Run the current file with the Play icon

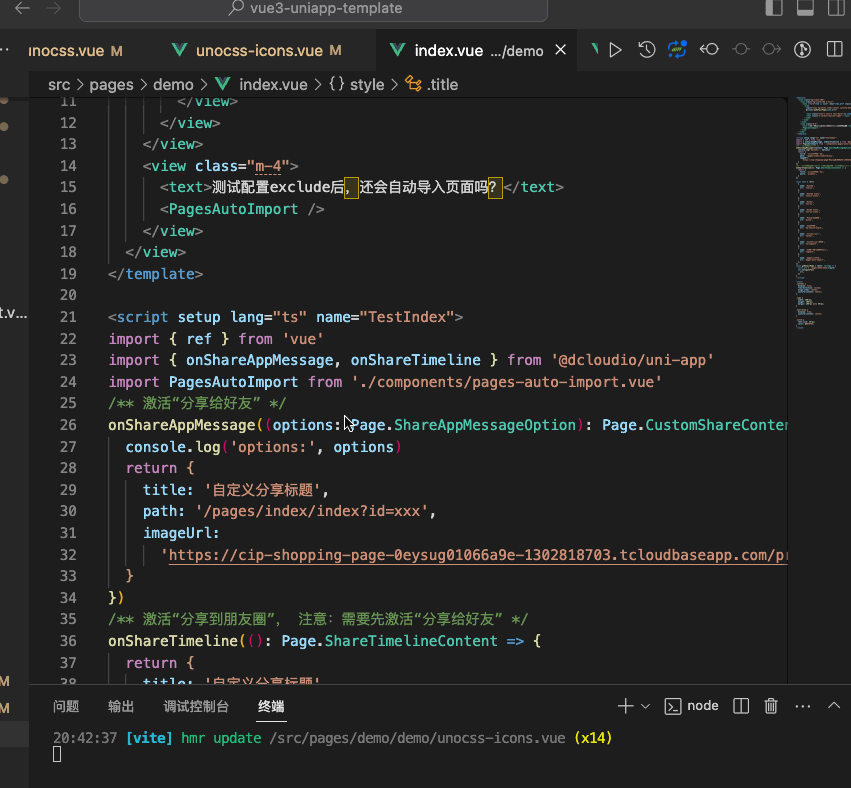click(616, 50)
